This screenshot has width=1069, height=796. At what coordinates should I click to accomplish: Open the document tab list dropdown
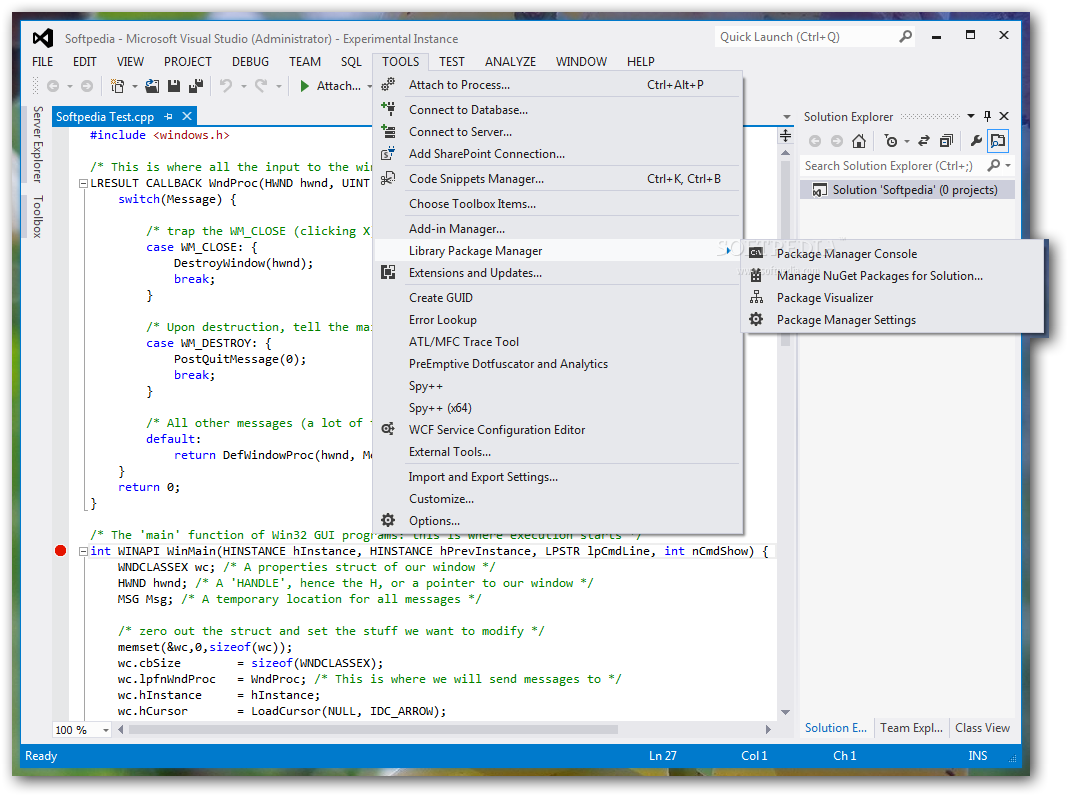click(x=787, y=117)
